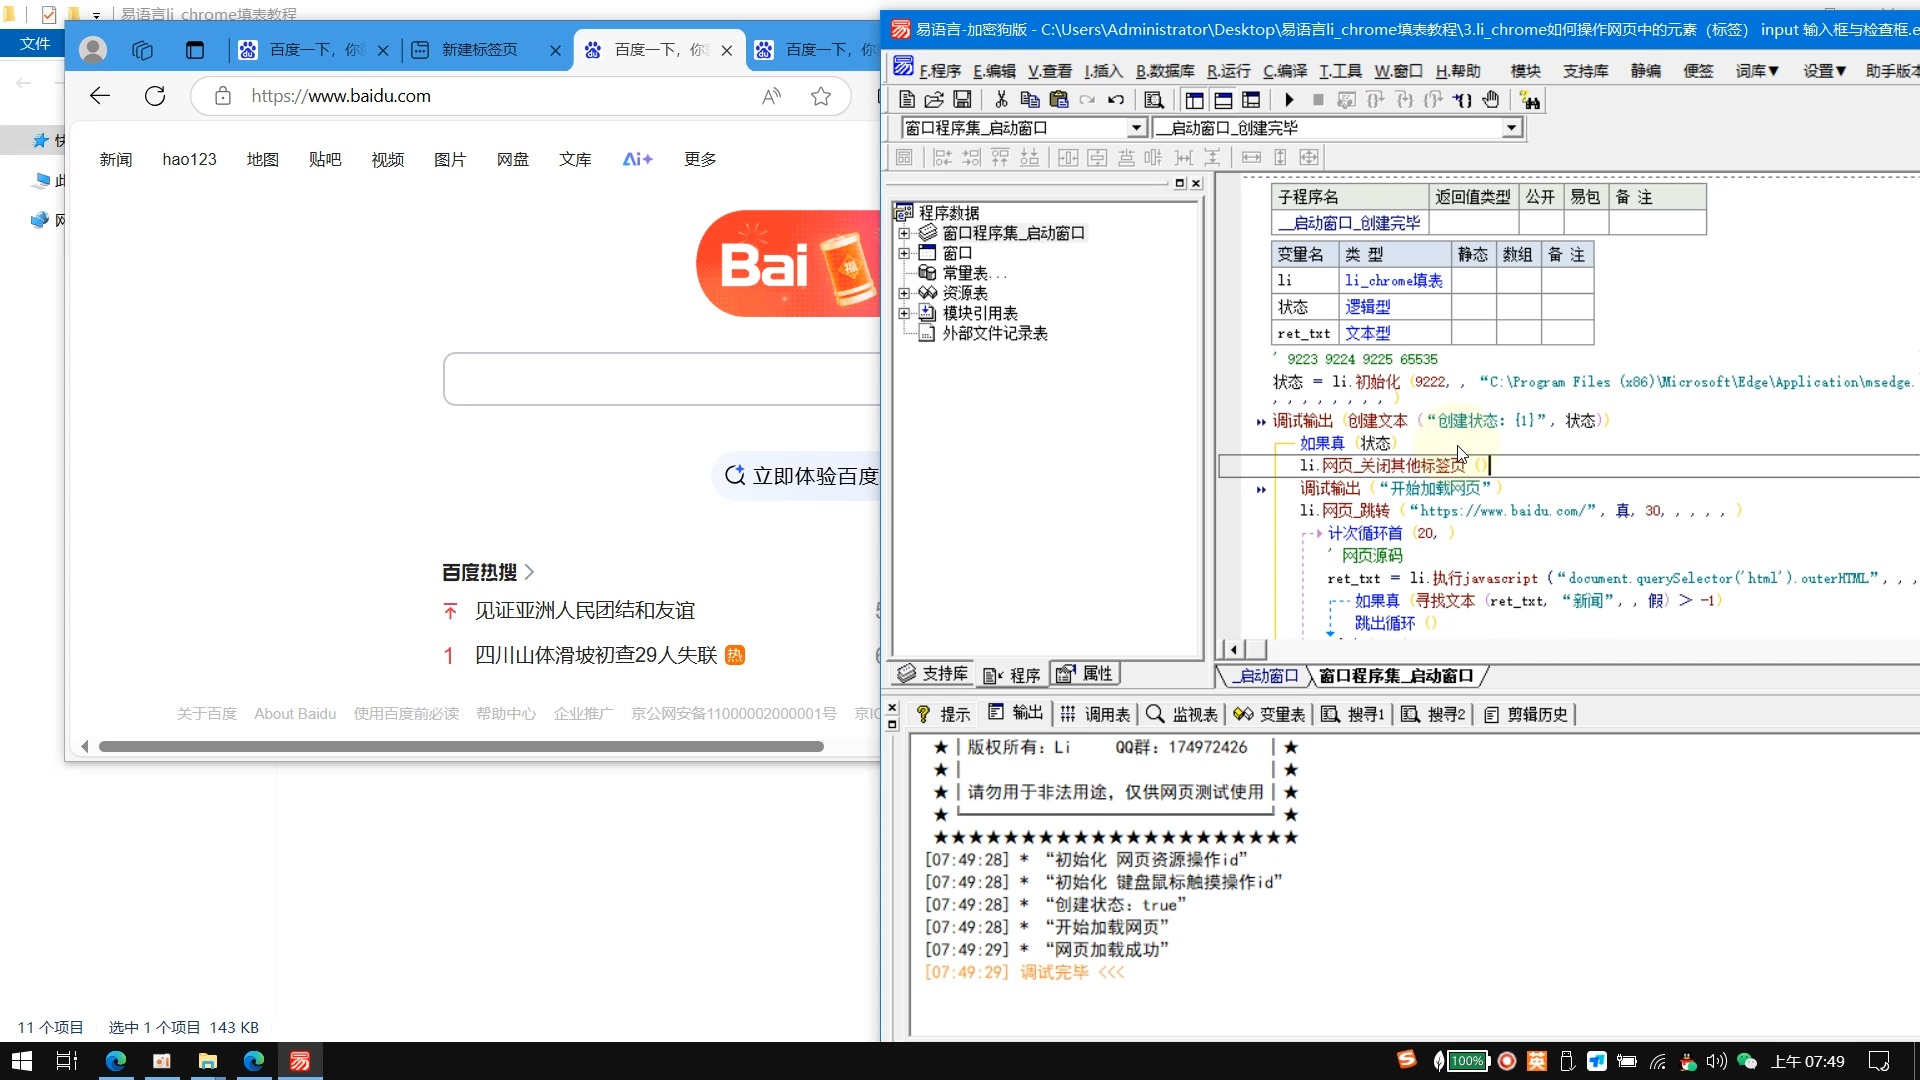Screen dimensions: 1920x1080
Task: Toggle the bottom status panel layout icon
Action: click(x=1223, y=100)
